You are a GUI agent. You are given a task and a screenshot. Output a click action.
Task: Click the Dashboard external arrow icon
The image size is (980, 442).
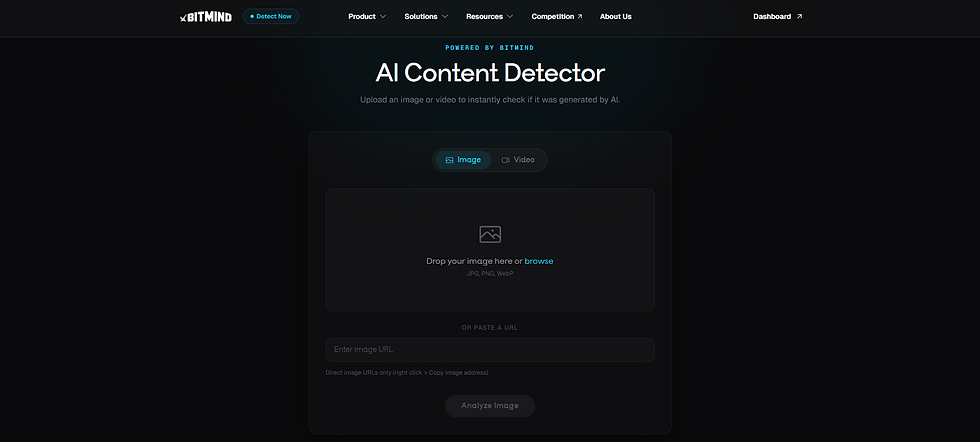coord(799,17)
